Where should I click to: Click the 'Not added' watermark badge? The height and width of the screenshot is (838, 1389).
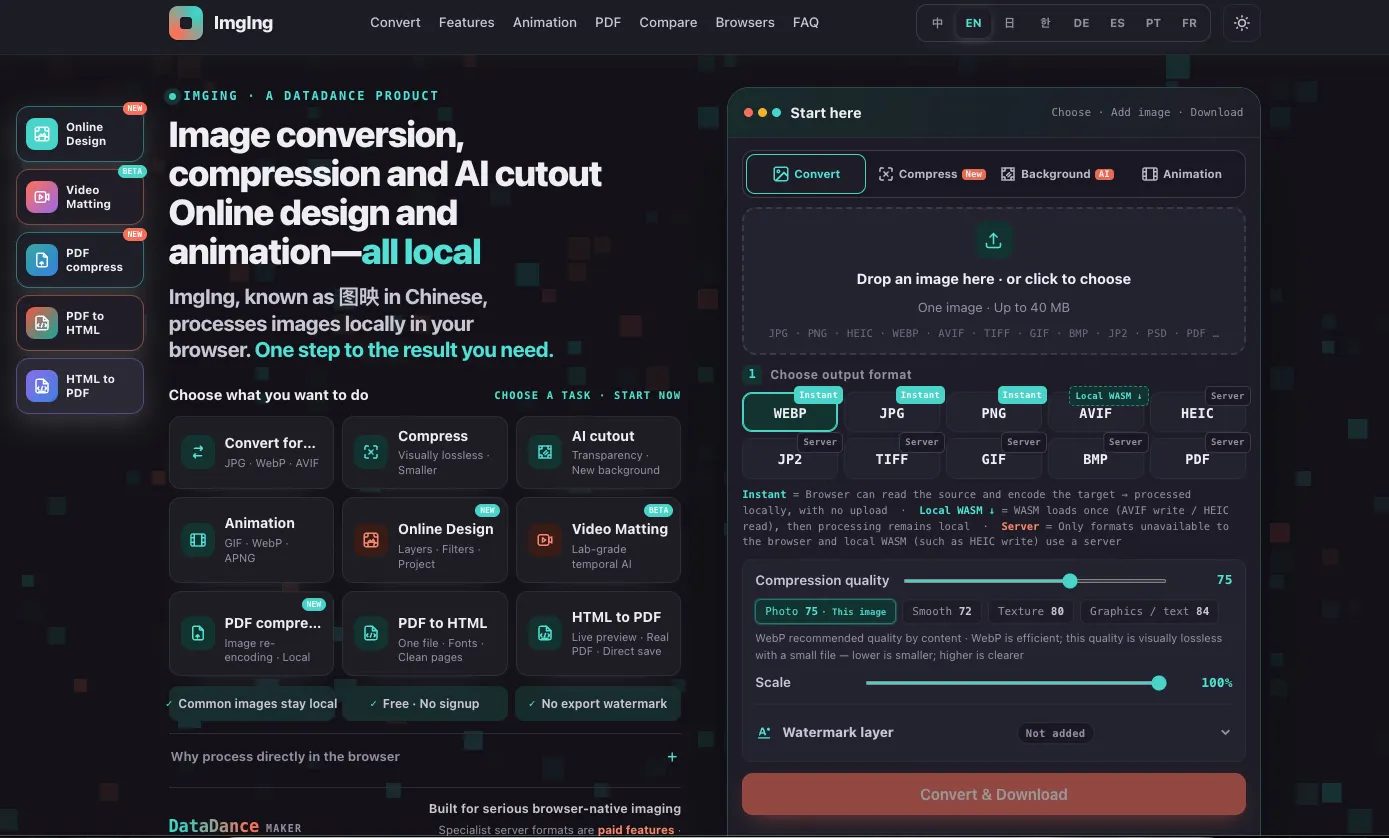pyautogui.click(x=1055, y=733)
